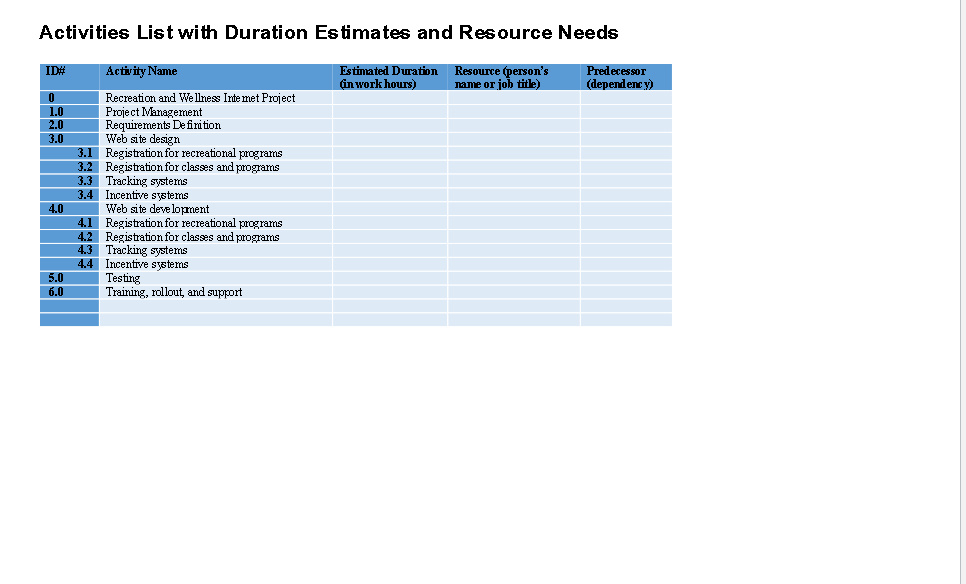Click ID cell "4.2" in the table

click(x=84, y=237)
